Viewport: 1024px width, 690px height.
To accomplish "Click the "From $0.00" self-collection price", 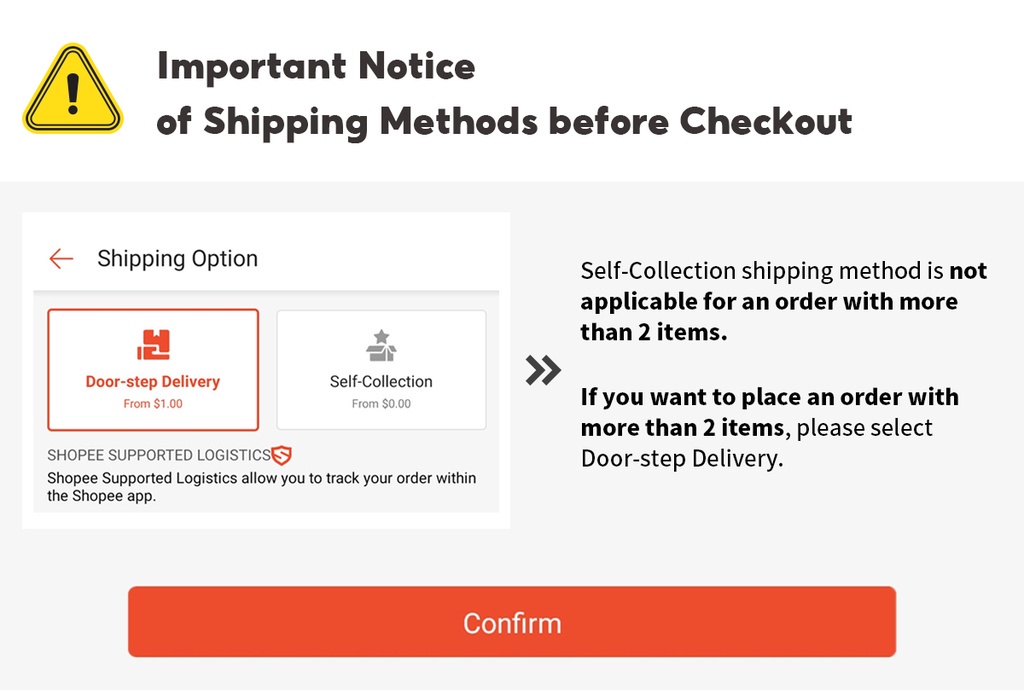I will coord(381,404).
